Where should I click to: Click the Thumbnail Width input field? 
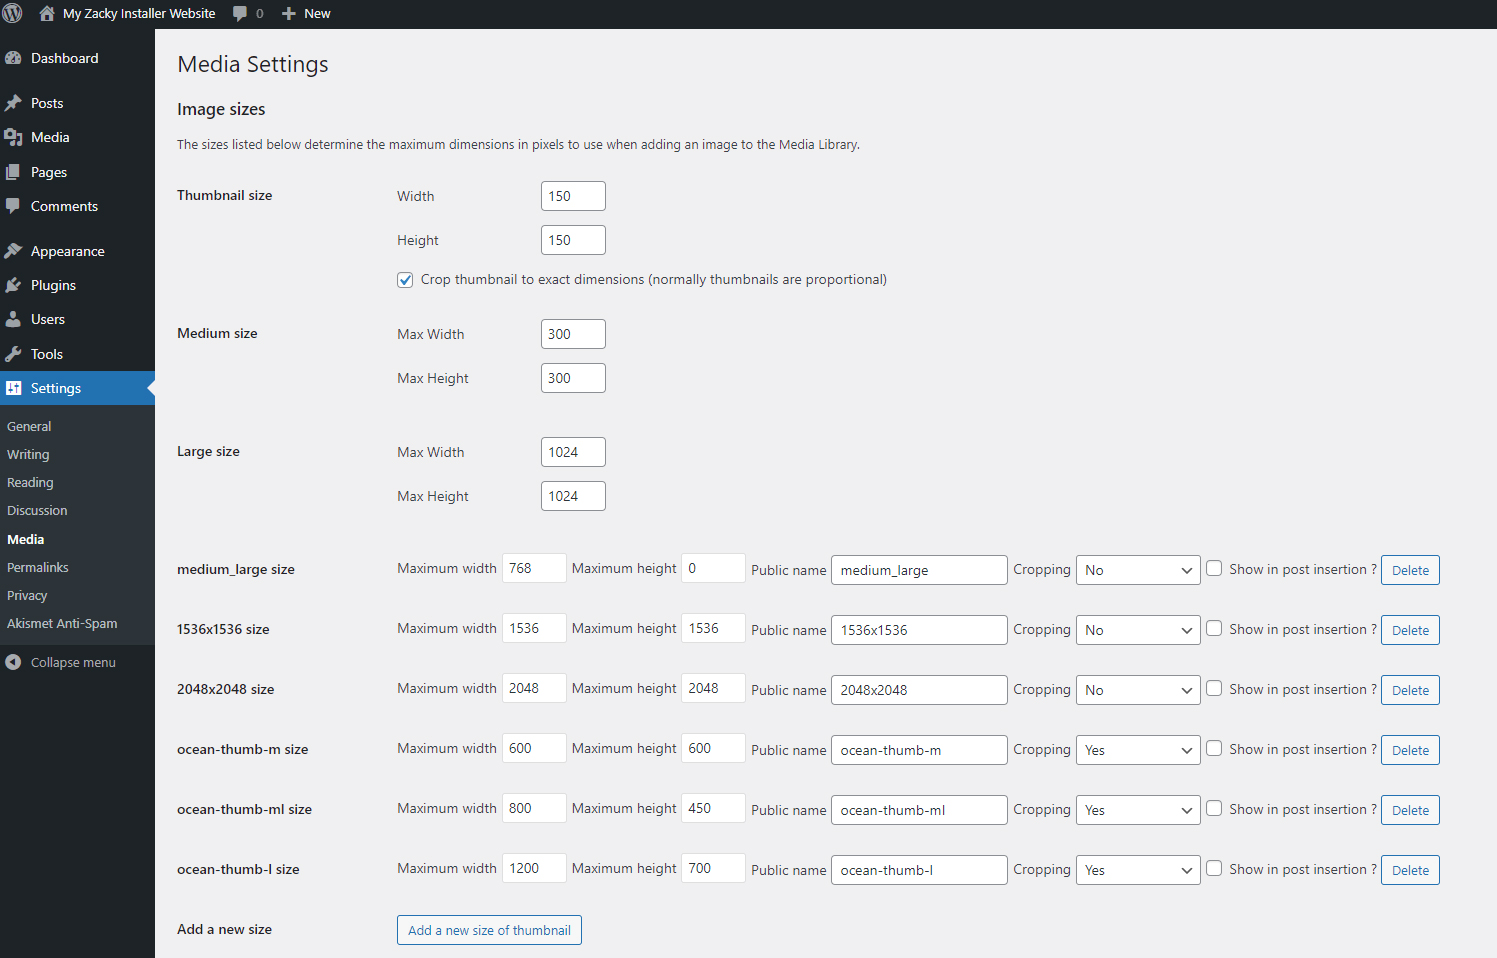tap(573, 195)
